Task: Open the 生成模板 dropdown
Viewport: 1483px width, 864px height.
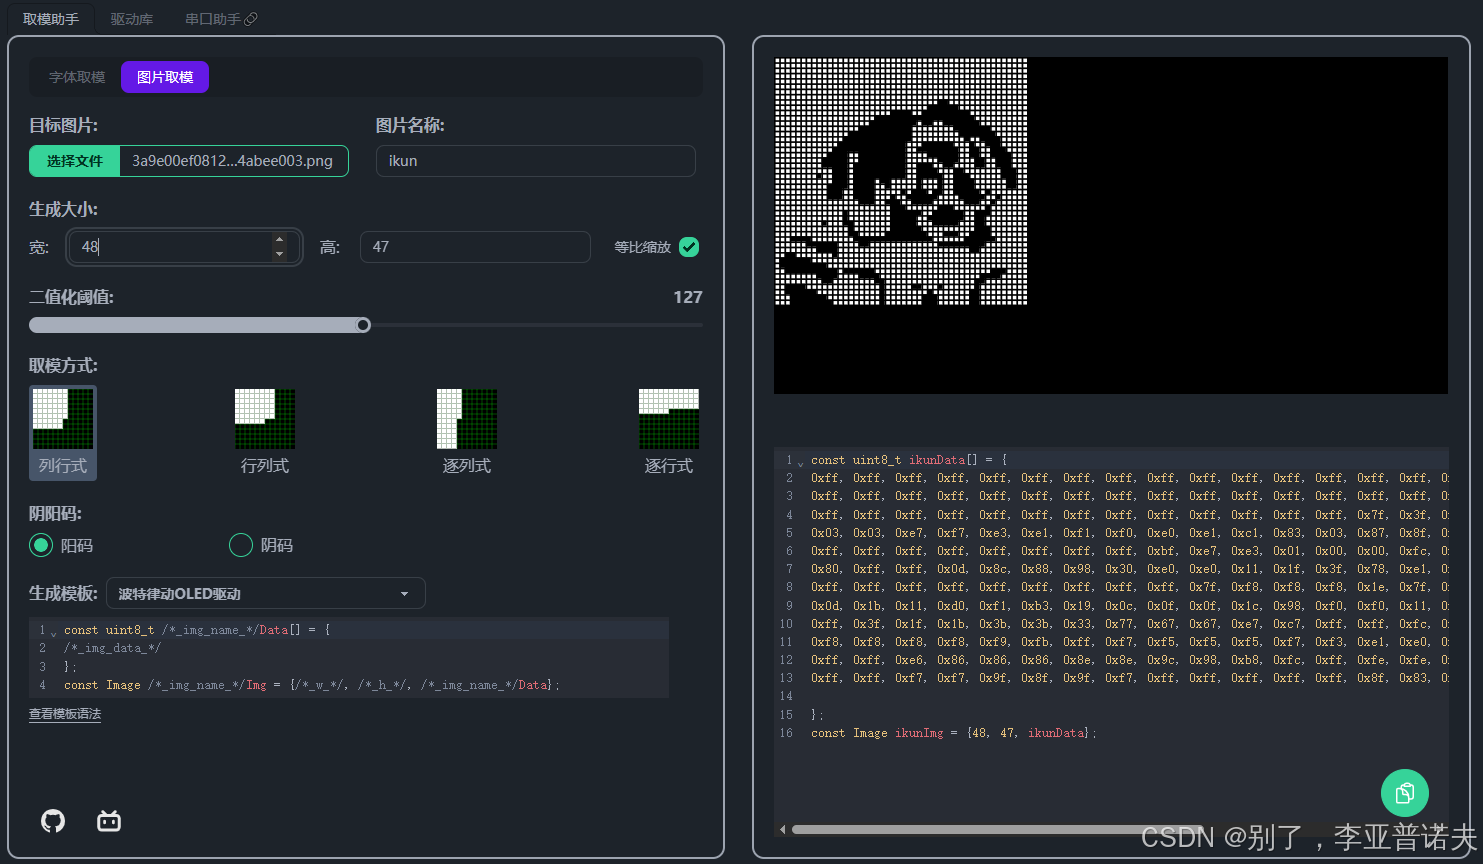Action: (265, 593)
